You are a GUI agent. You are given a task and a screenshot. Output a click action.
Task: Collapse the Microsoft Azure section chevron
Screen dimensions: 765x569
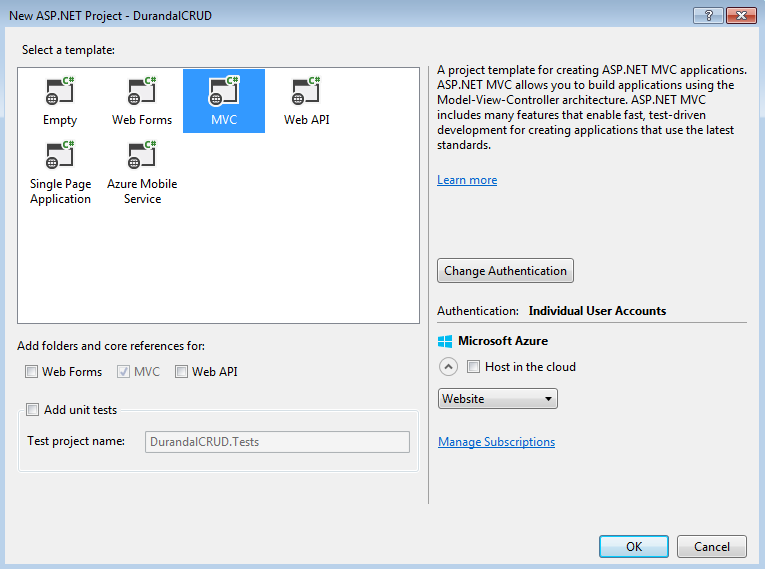448,366
